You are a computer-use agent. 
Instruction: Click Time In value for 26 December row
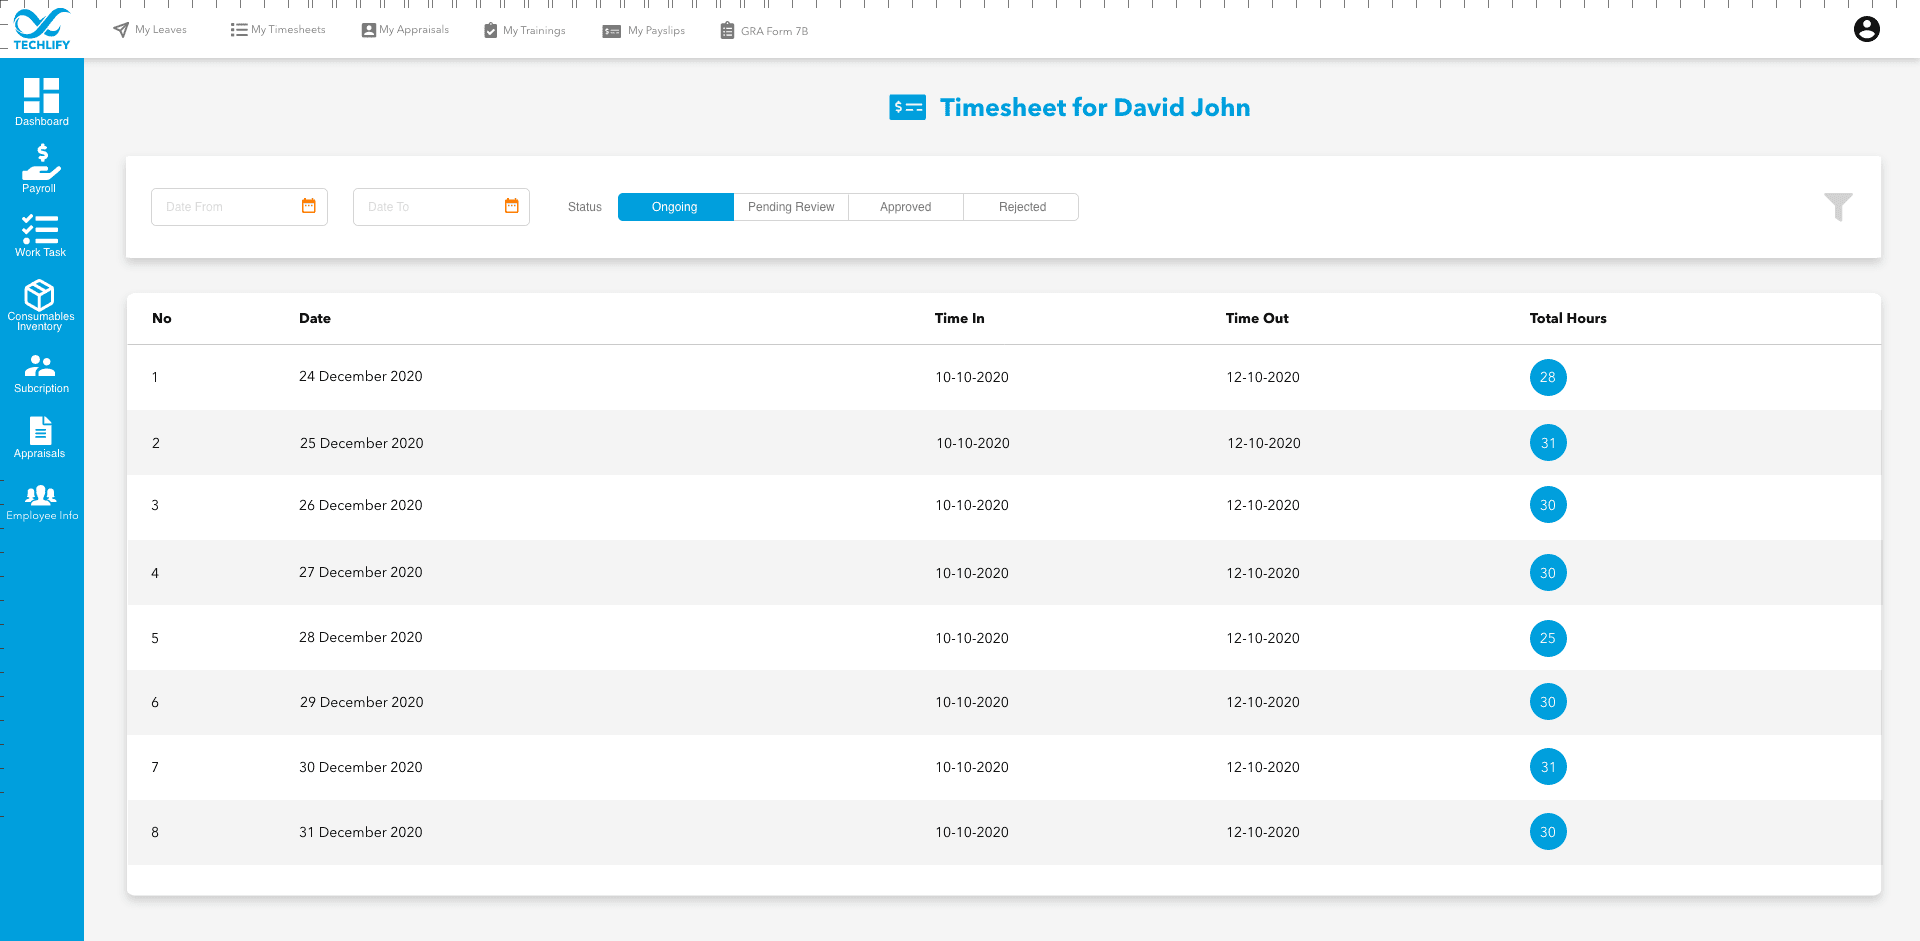[x=972, y=505]
